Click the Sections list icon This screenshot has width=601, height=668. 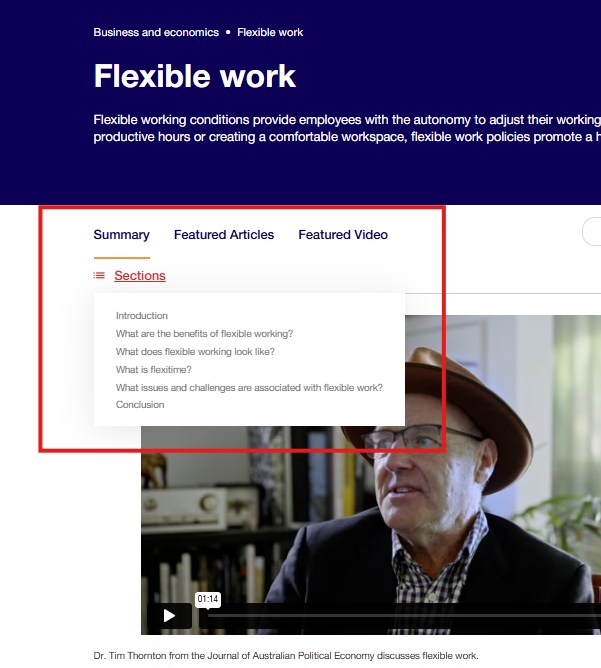point(99,276)
